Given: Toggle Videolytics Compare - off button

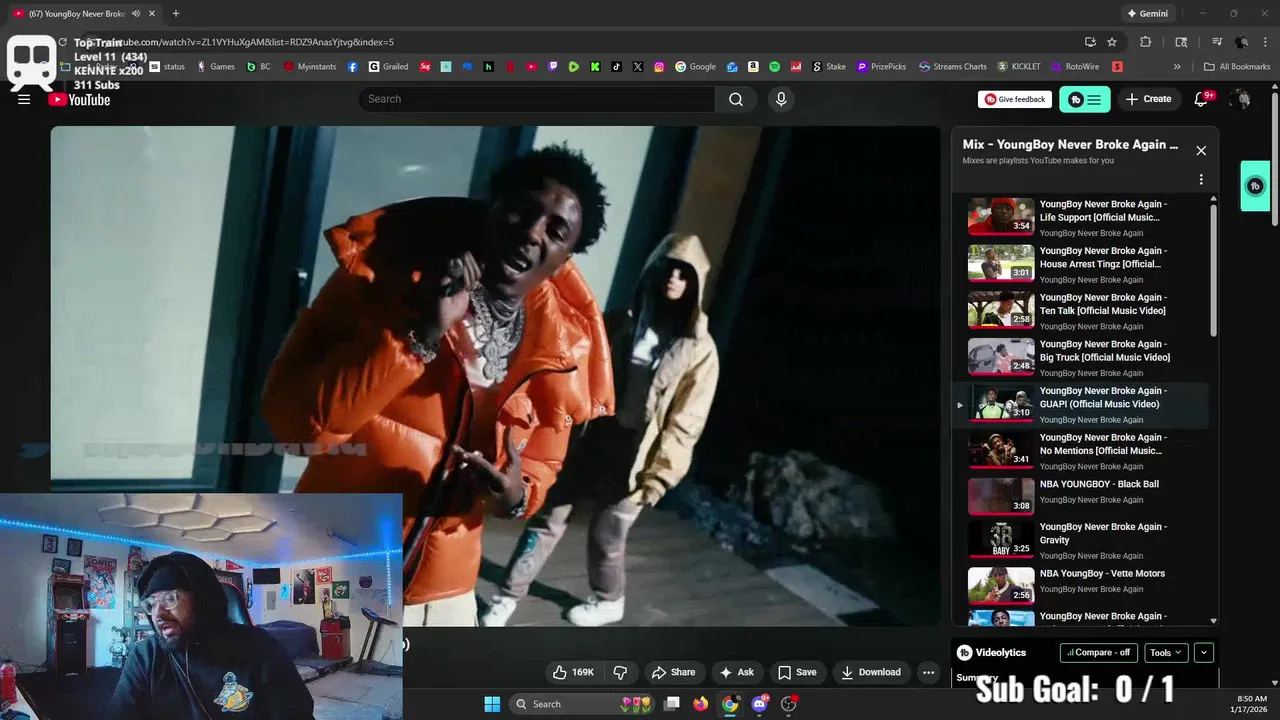Looking at the screenshot, I should tap(1099, 652).
